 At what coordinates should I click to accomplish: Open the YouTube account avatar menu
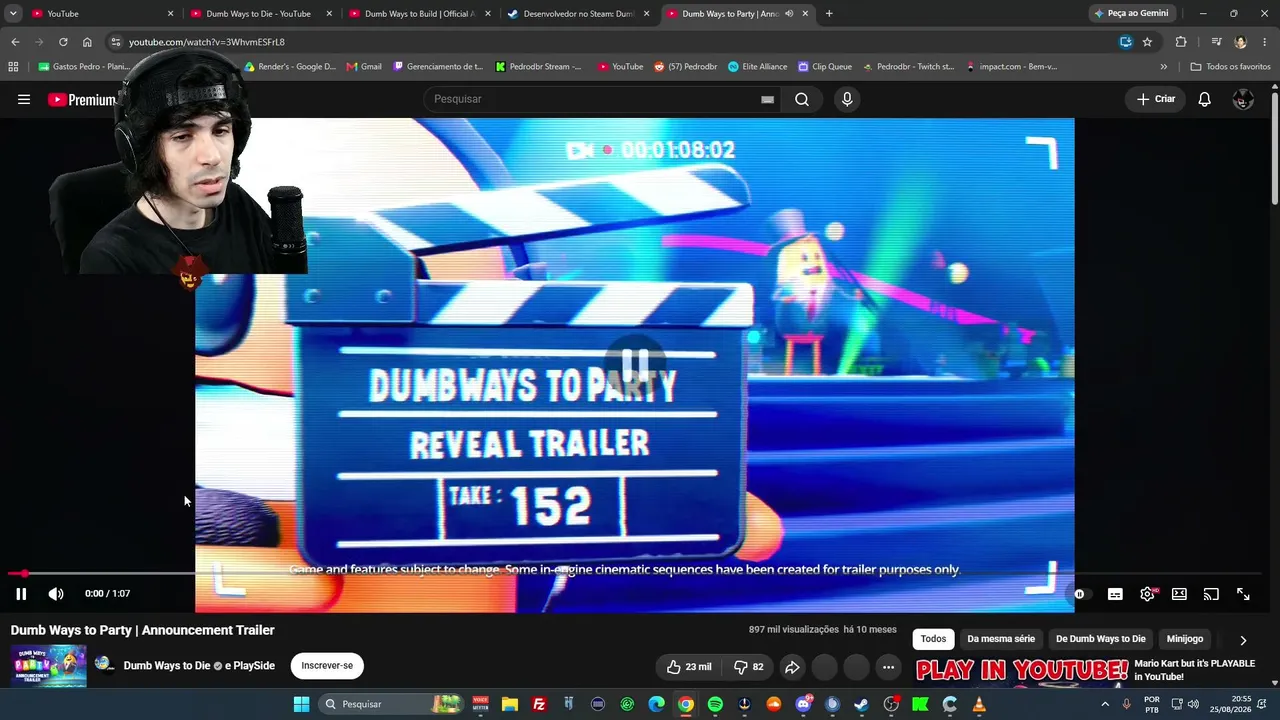1243,99
